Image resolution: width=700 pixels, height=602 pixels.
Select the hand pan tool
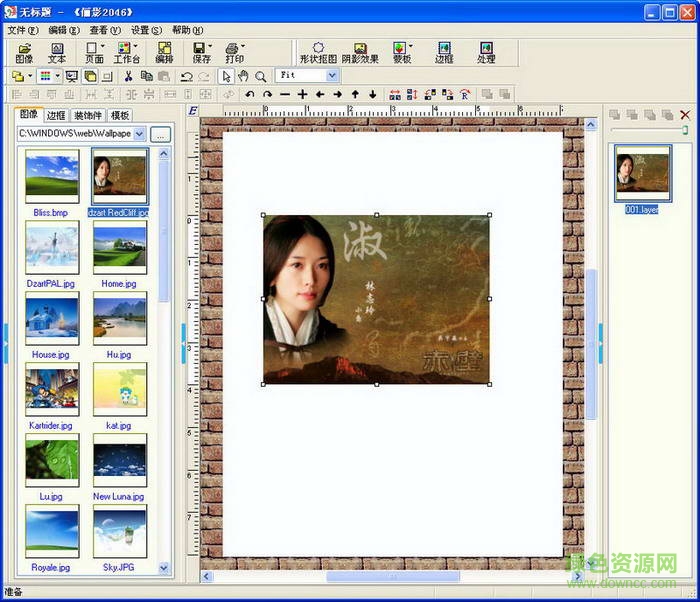click(243, 76)
